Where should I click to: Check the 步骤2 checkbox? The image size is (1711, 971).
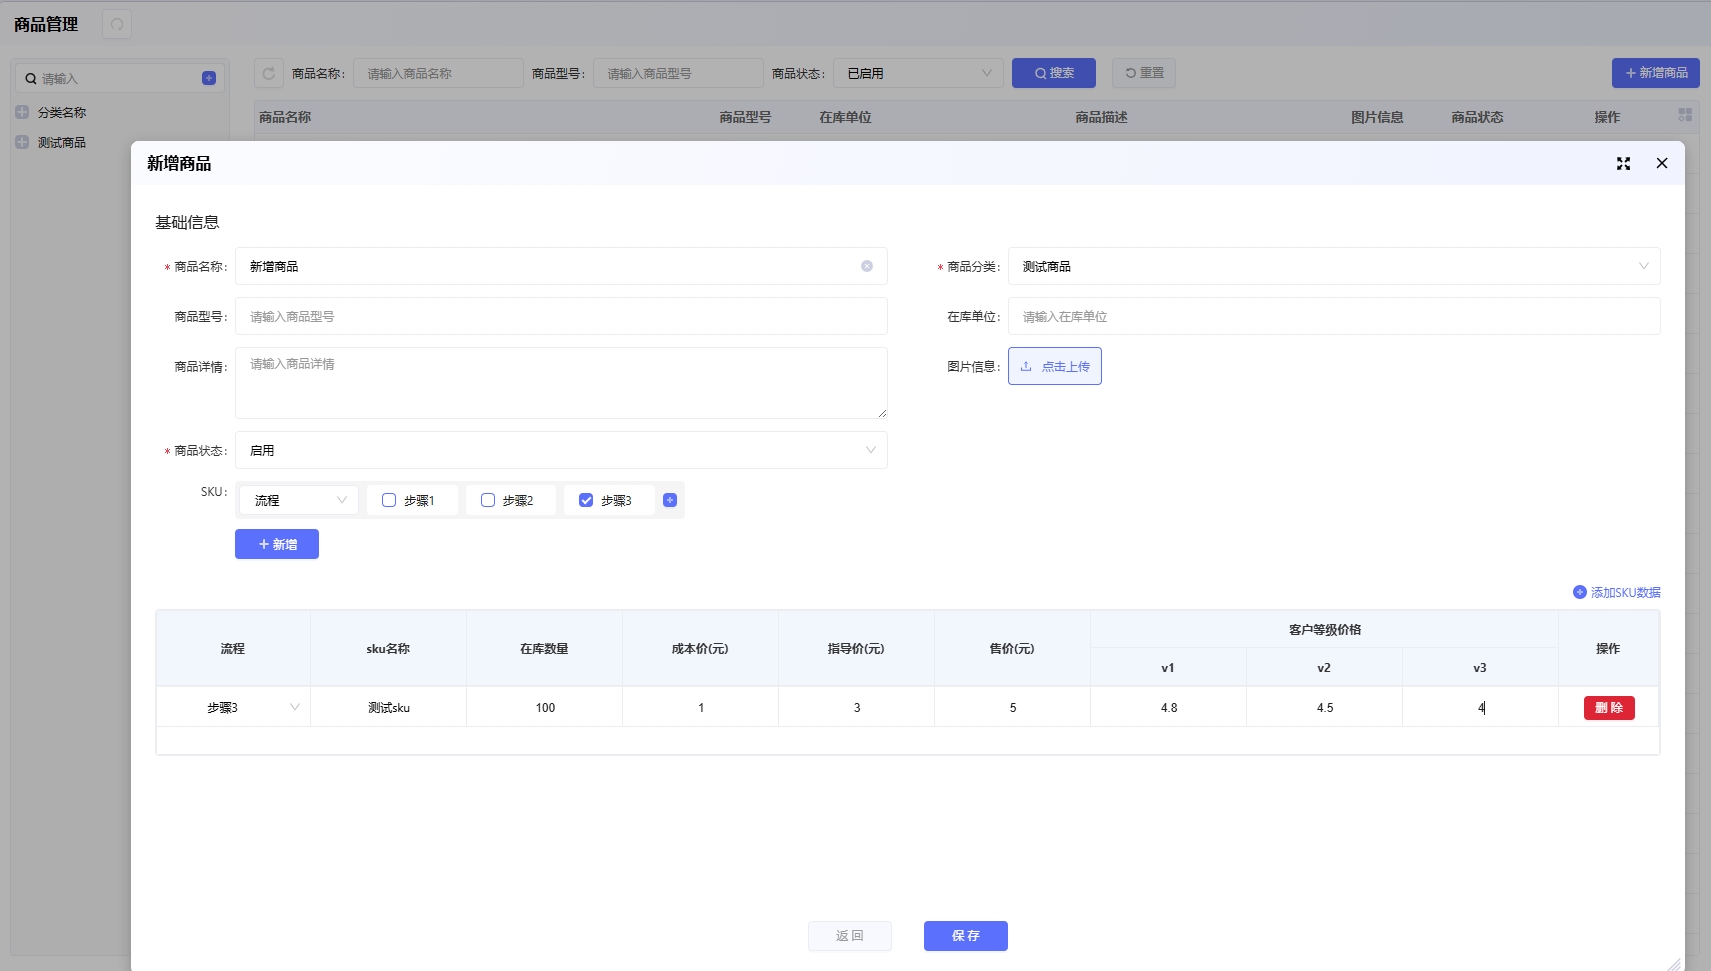(488, 500)
